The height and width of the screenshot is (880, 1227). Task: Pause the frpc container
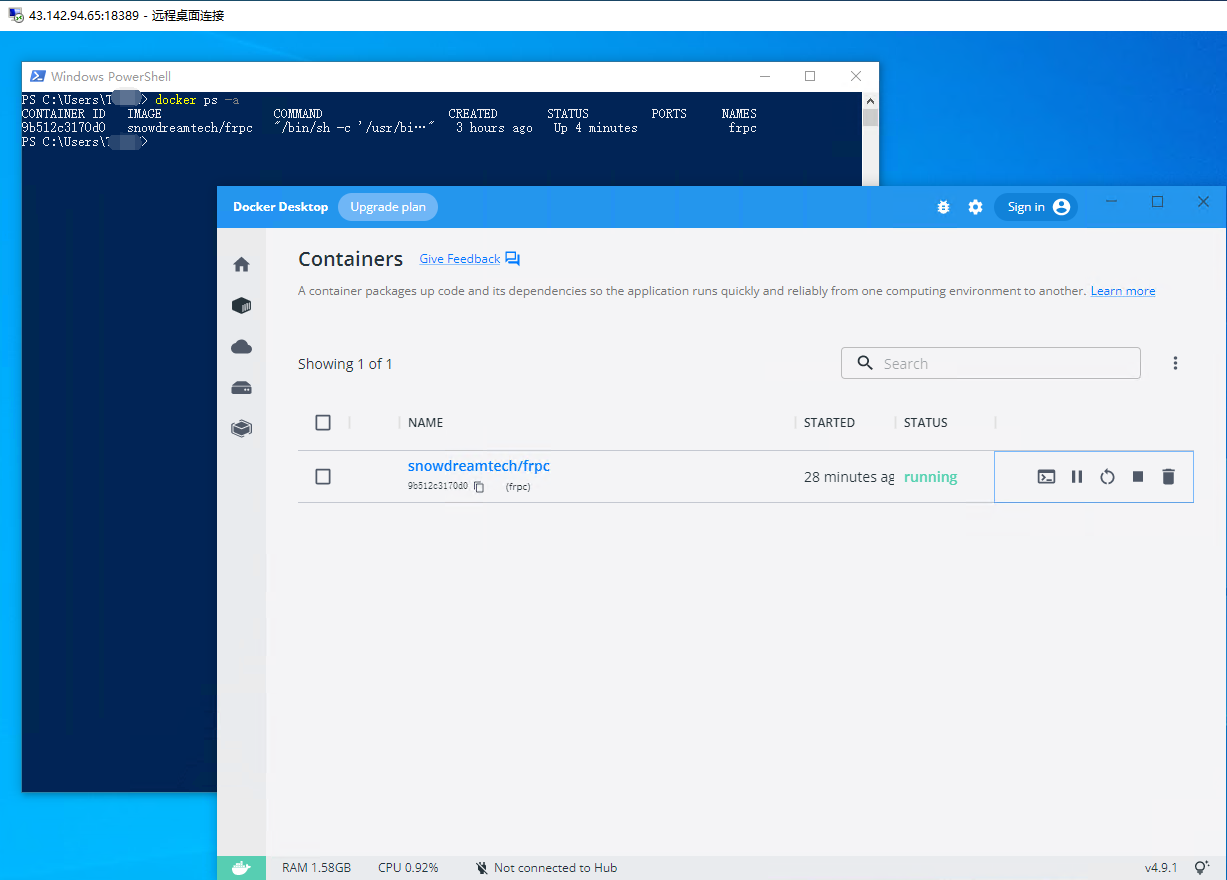tap(1077, 477)
